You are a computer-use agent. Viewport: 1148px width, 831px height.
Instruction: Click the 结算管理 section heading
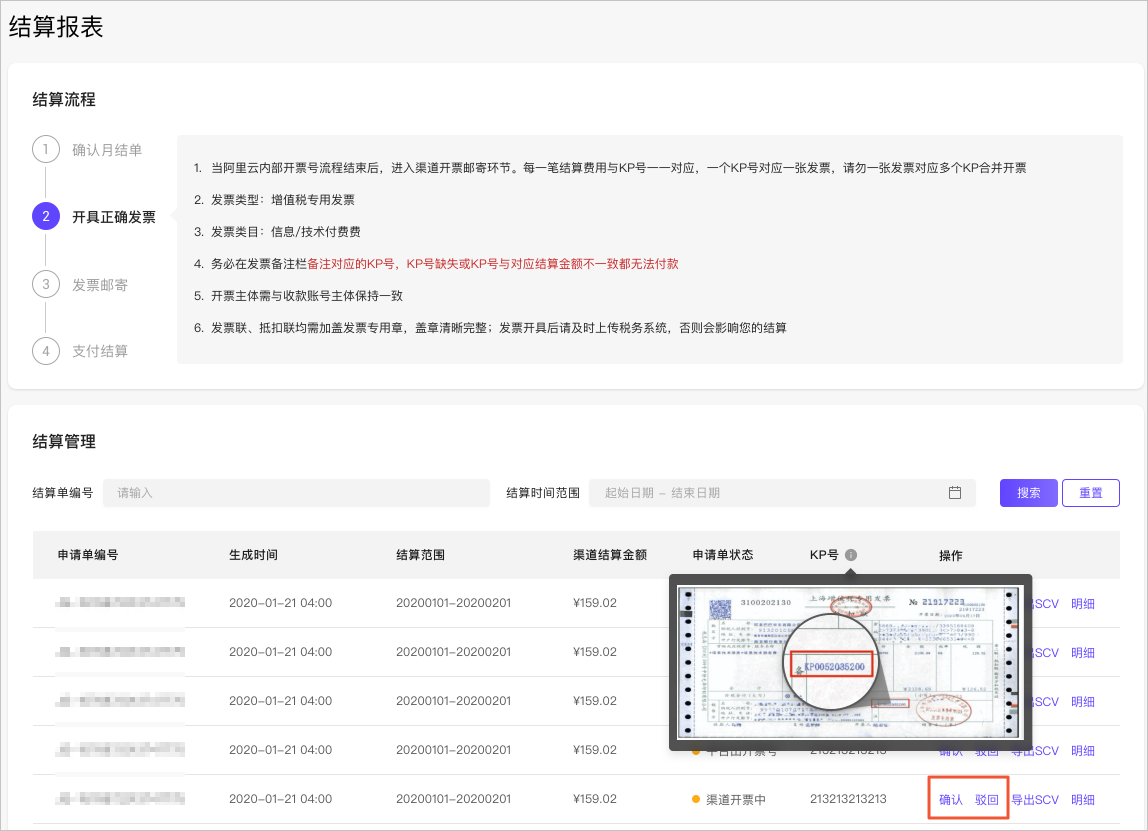(64, 441)
